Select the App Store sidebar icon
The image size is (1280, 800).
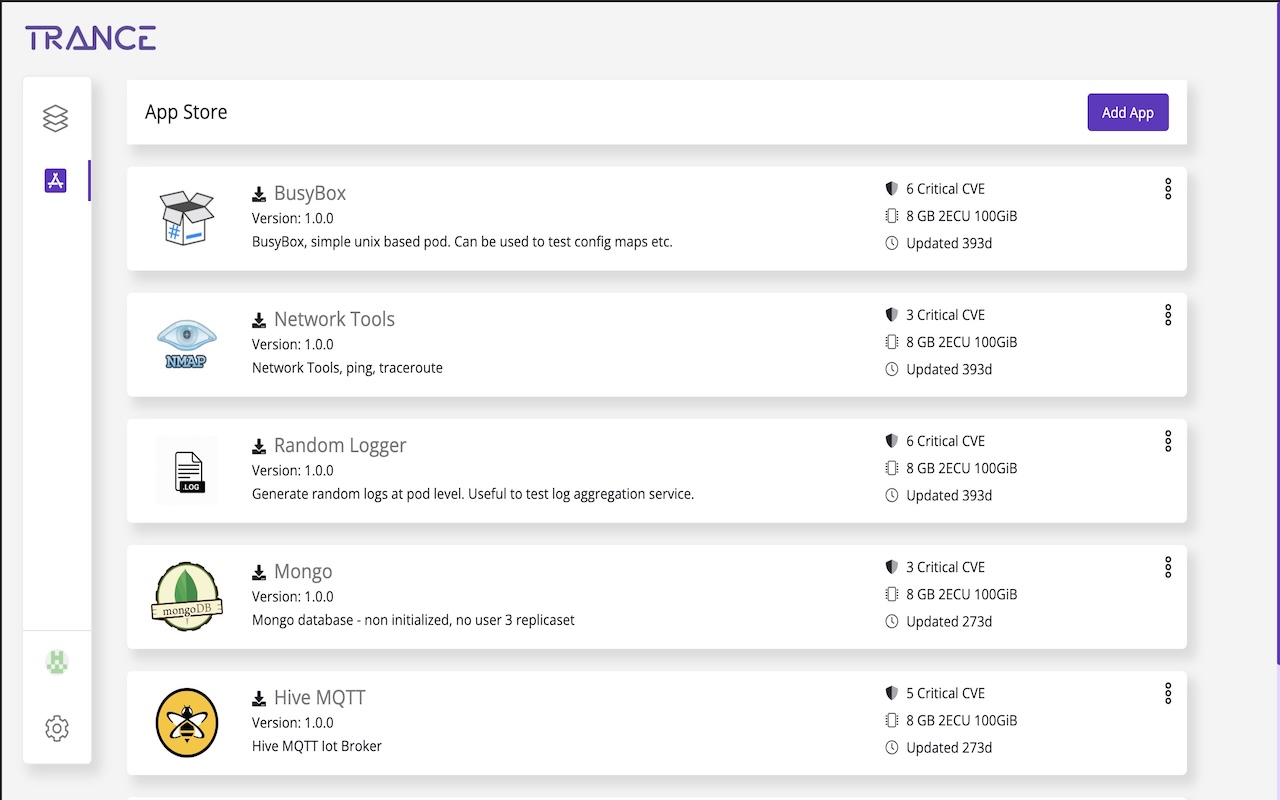56,181
